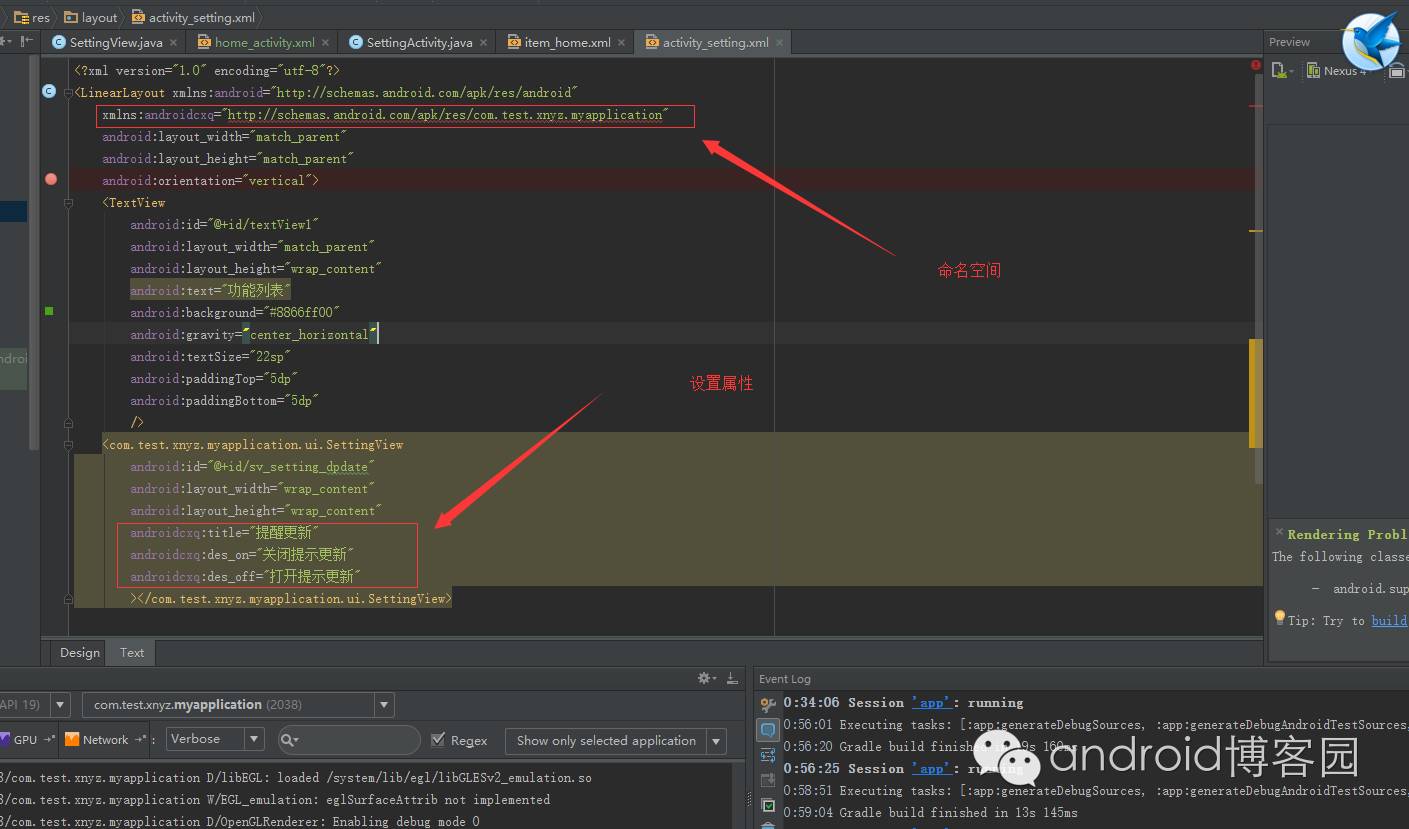Viewport: 1409px width, 829px height.
Task: Open logcat settings gear icon
Action: (707, 678)
